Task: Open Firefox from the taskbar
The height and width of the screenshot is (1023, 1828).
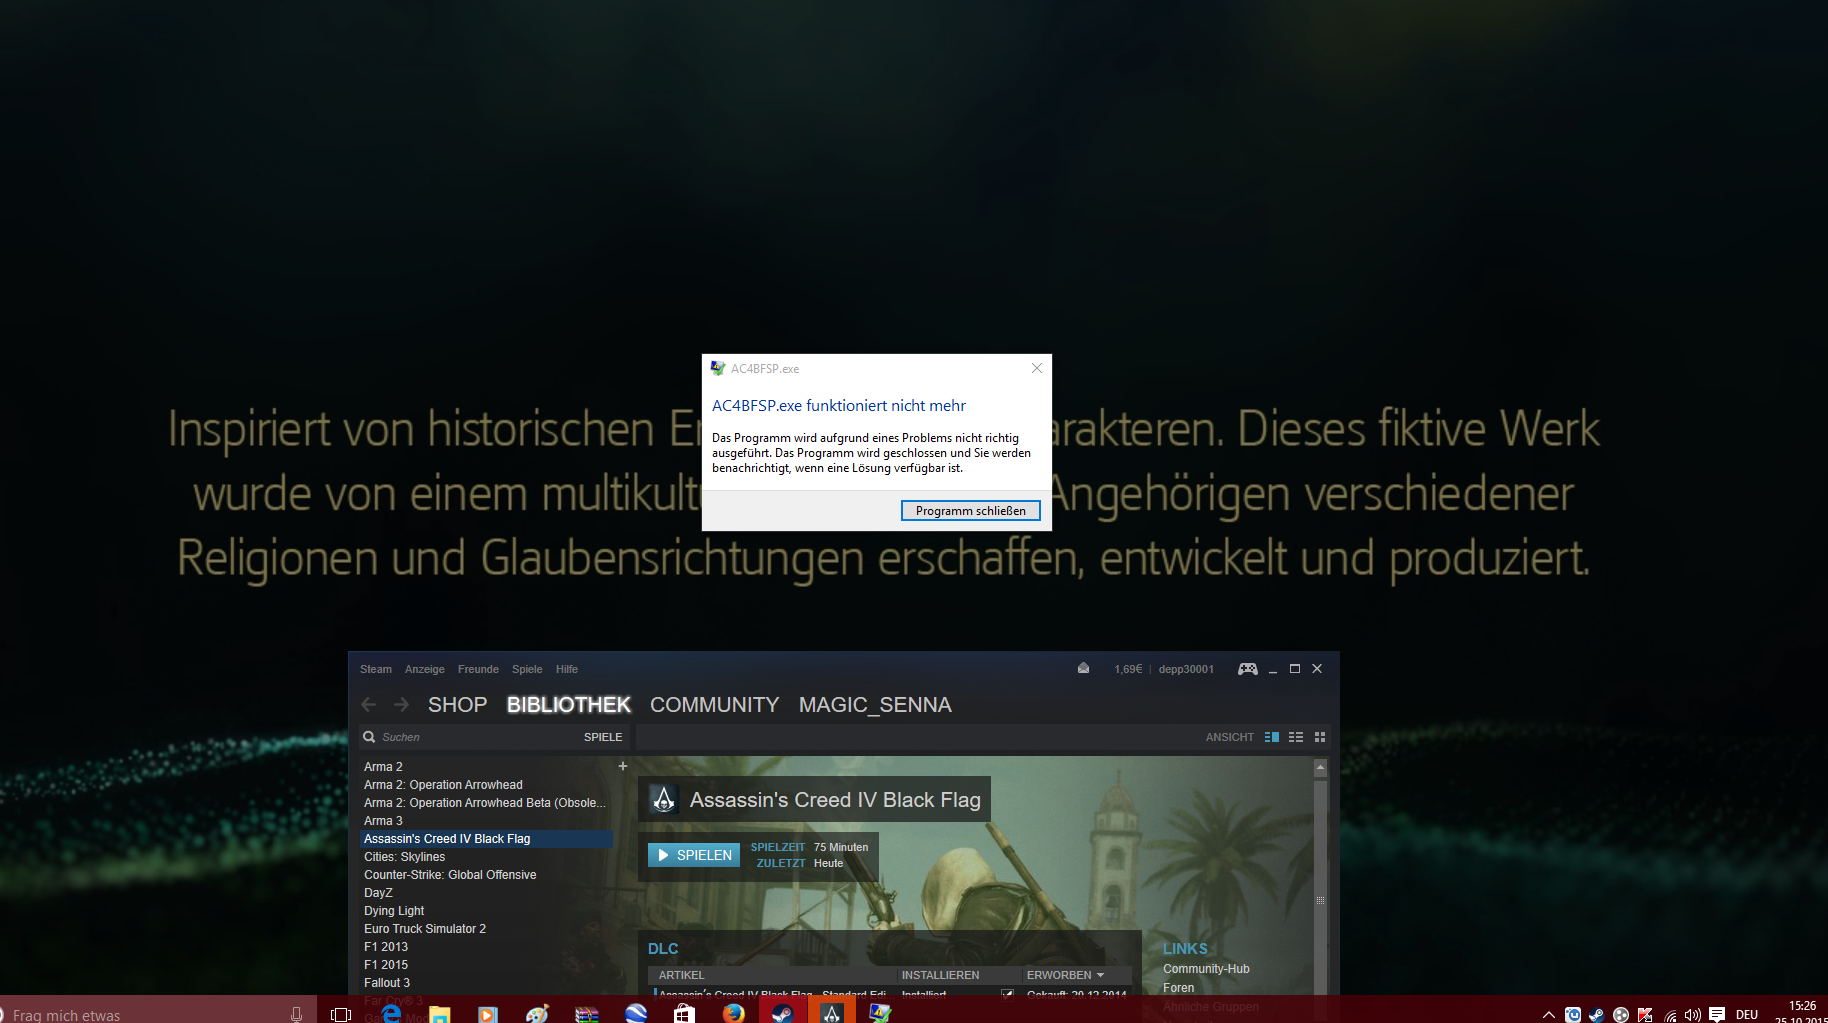Action: [x=733, y=1014]
